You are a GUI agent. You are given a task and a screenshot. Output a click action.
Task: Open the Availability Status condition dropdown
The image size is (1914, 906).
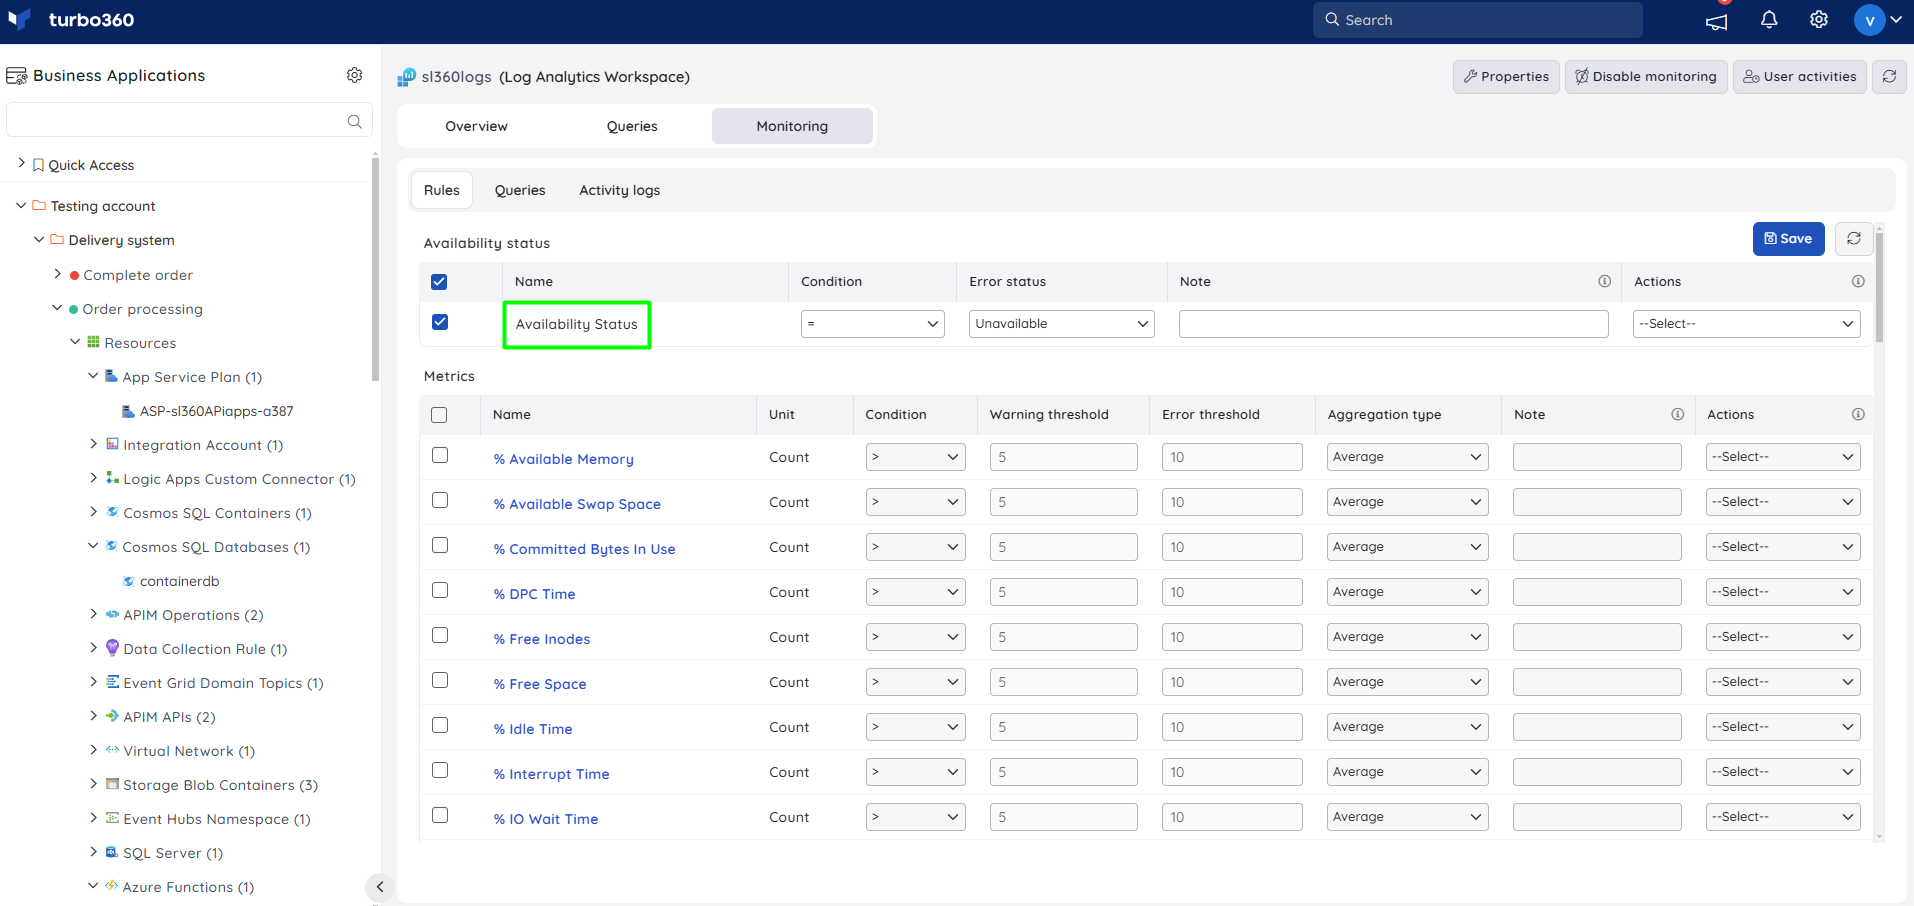pyautogui.click(x=872, y=324)
